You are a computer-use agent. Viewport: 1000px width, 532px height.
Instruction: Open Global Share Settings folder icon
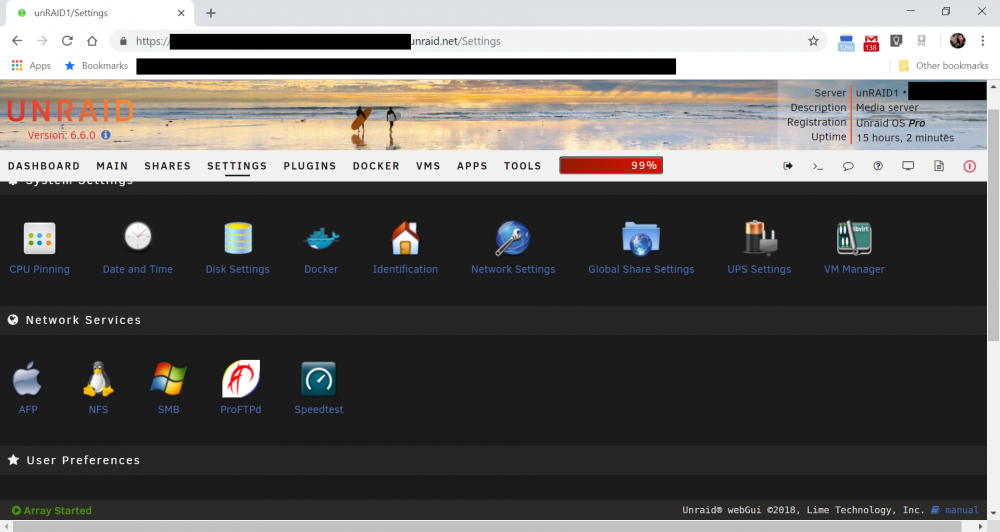tap(641, 239)
